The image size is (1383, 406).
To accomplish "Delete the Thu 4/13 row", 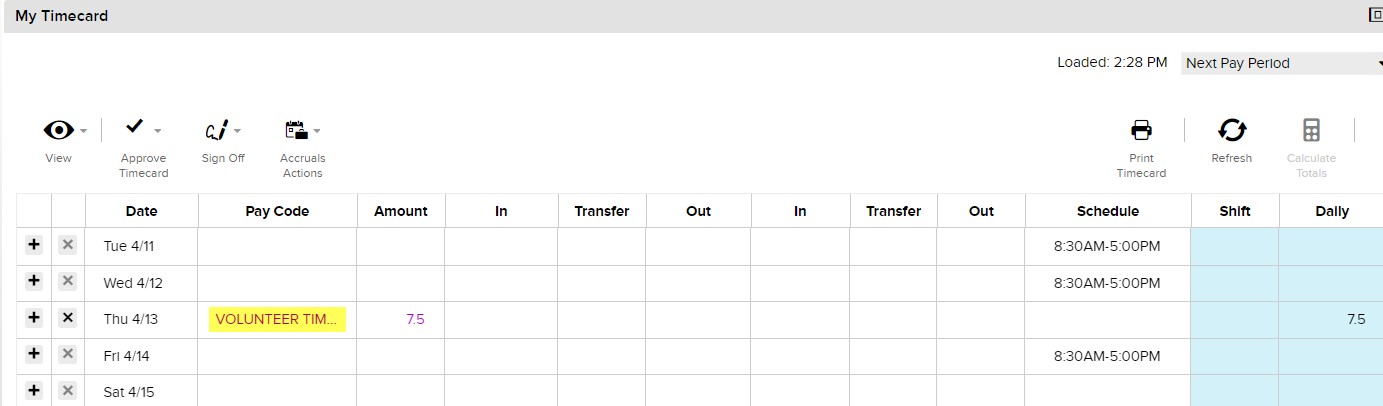I will click(x=67, y=318).
